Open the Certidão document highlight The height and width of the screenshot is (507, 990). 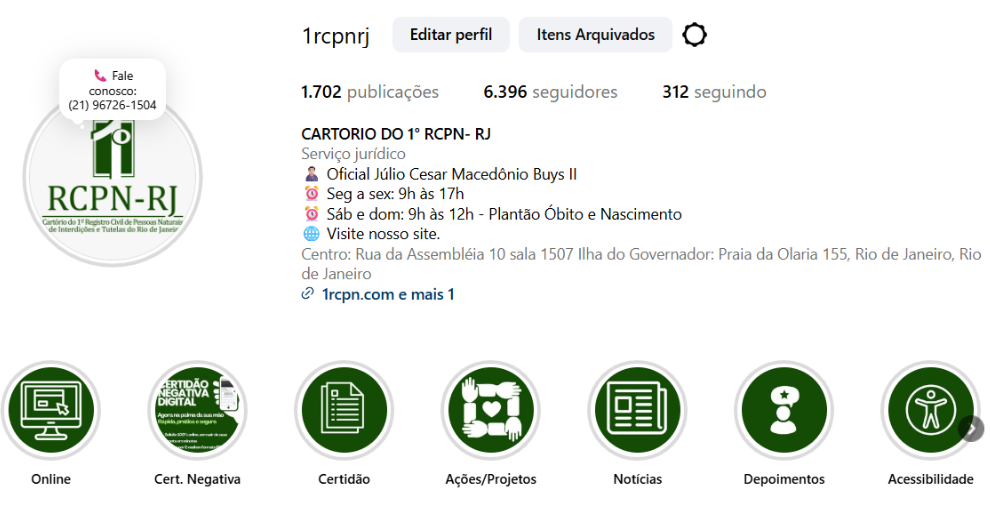tap(344, 410)
